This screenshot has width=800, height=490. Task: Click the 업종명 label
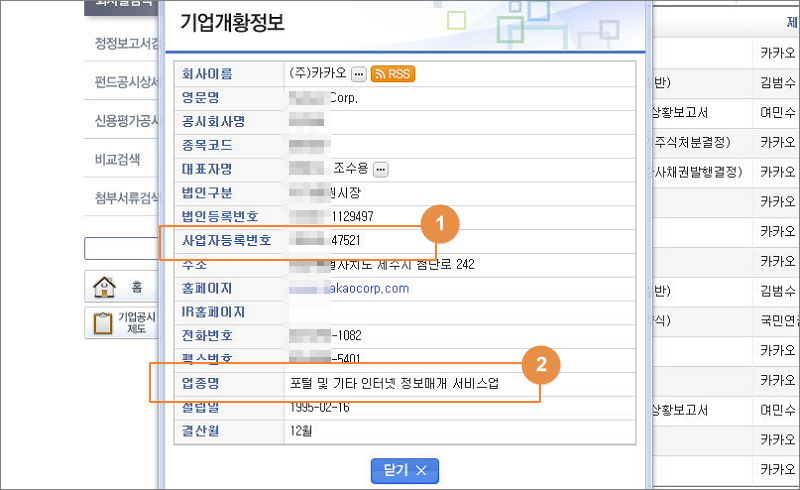pyautogui.click(x=201, y=383)
